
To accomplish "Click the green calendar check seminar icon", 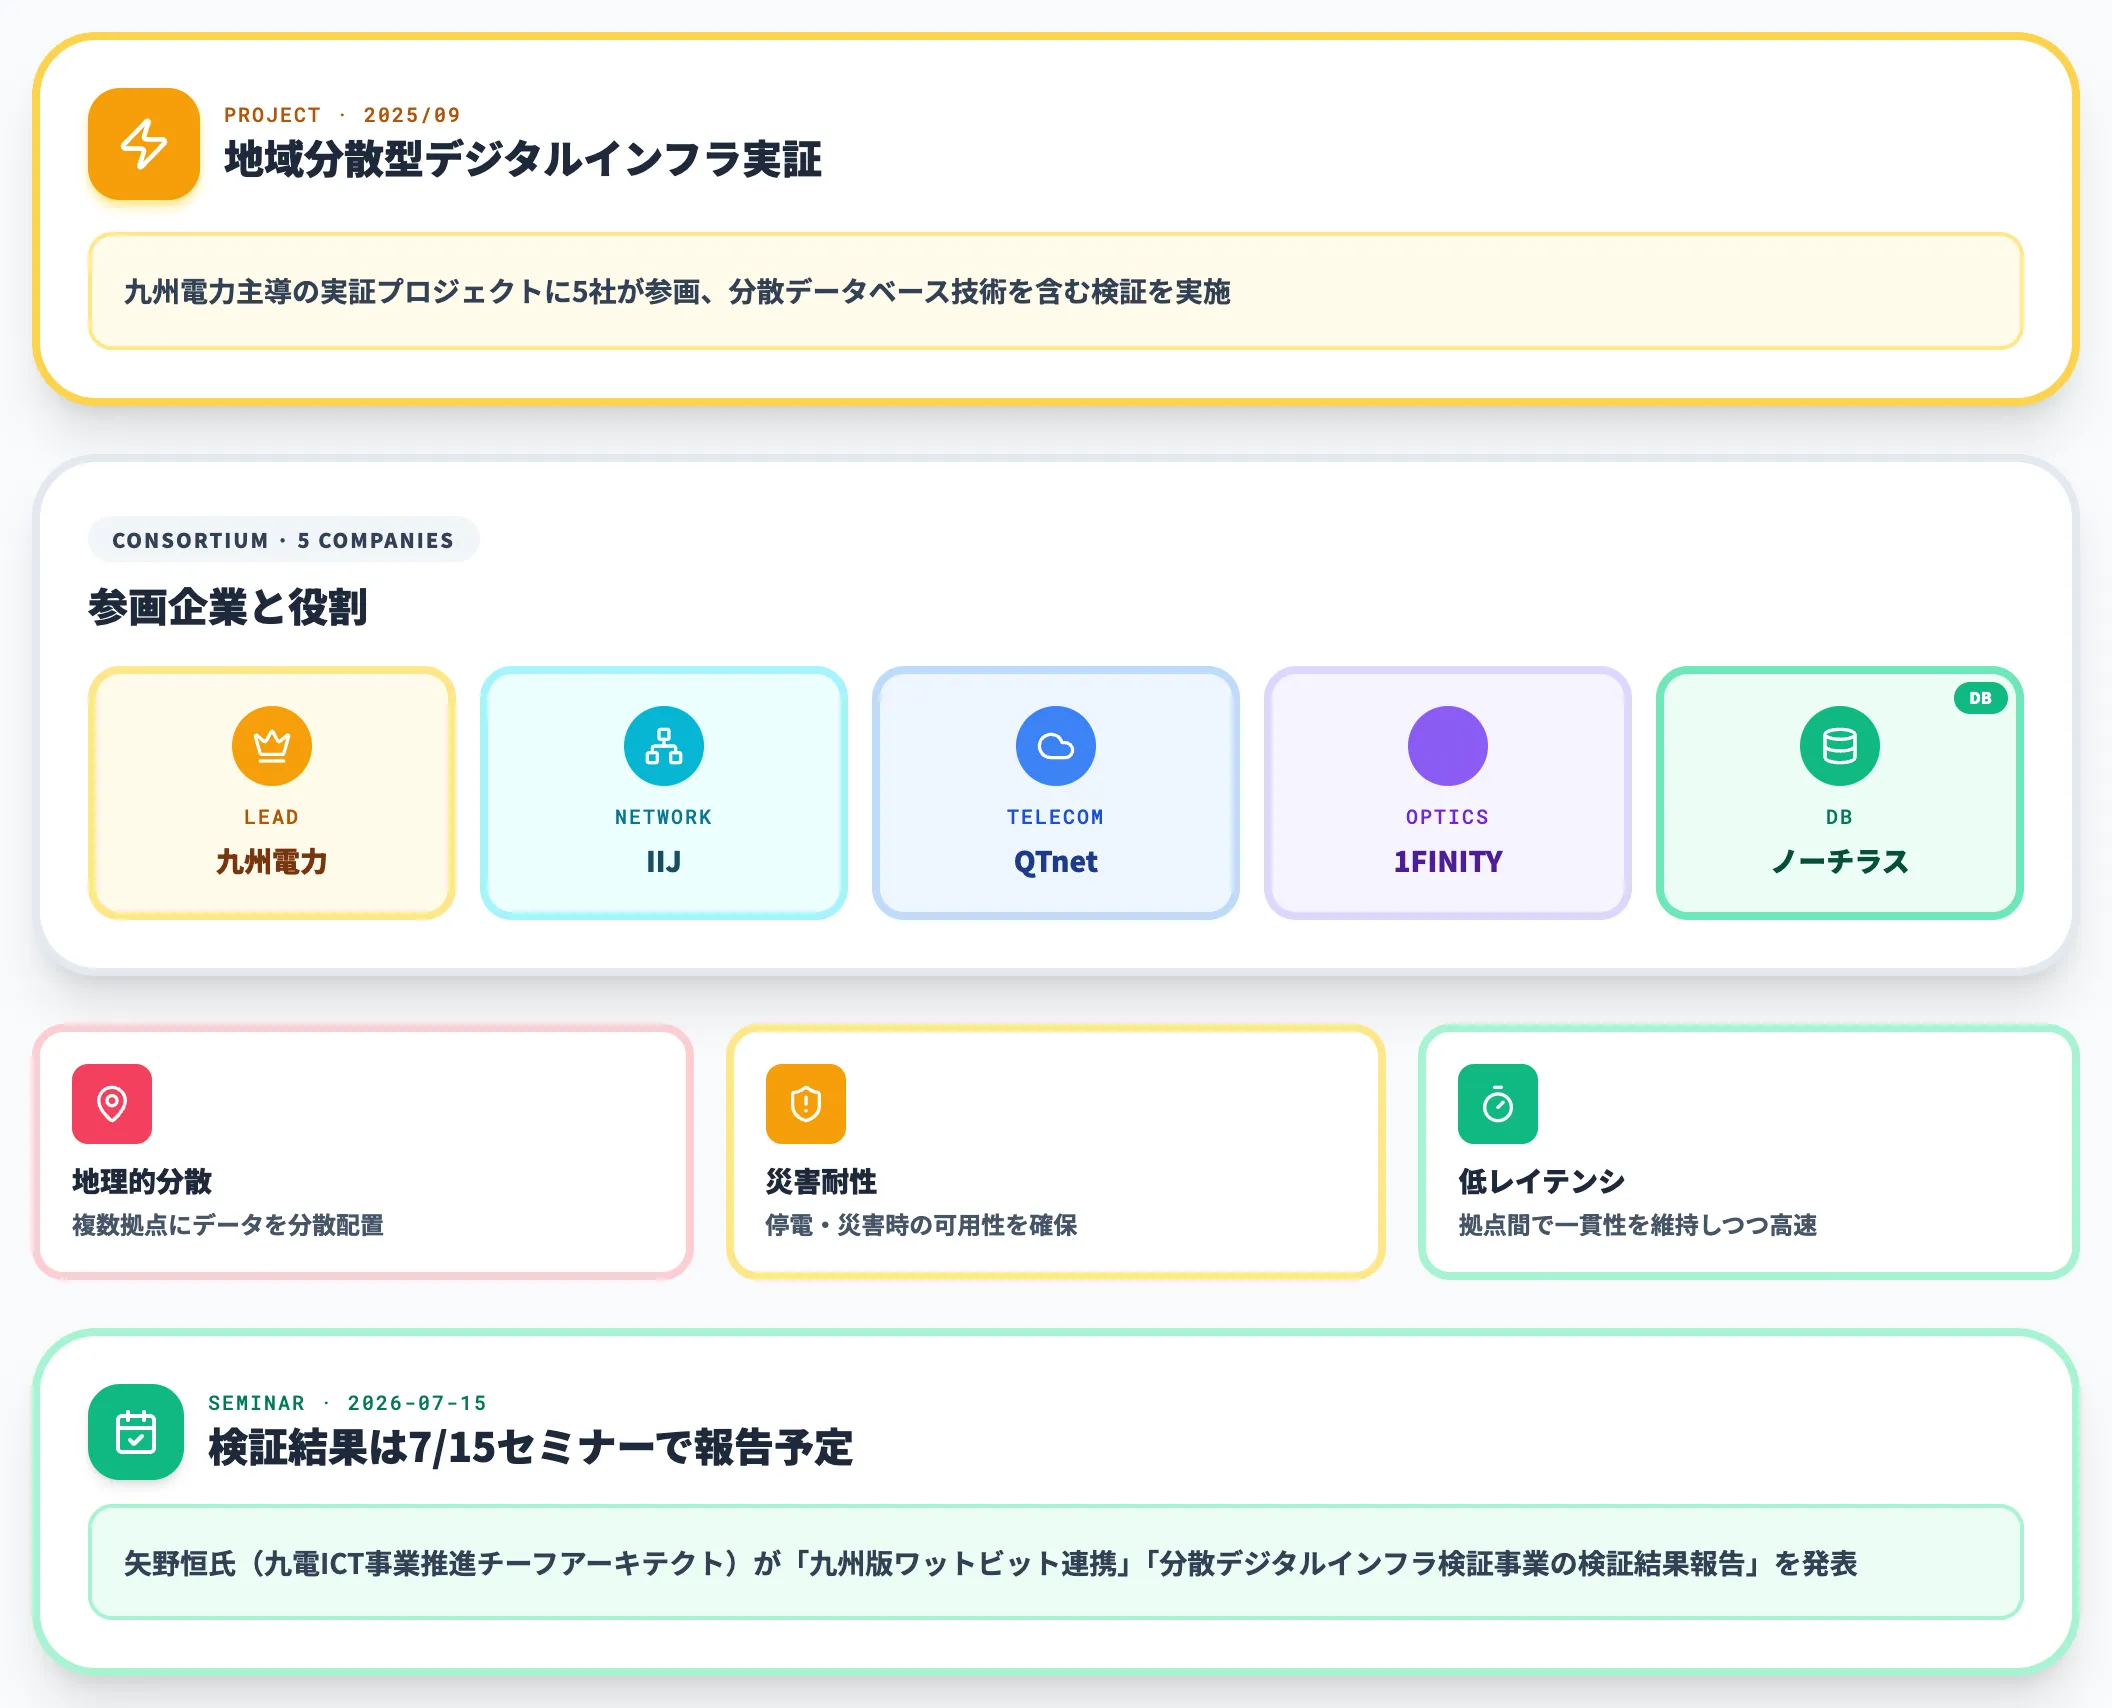I will click(x=136, y=1432).
